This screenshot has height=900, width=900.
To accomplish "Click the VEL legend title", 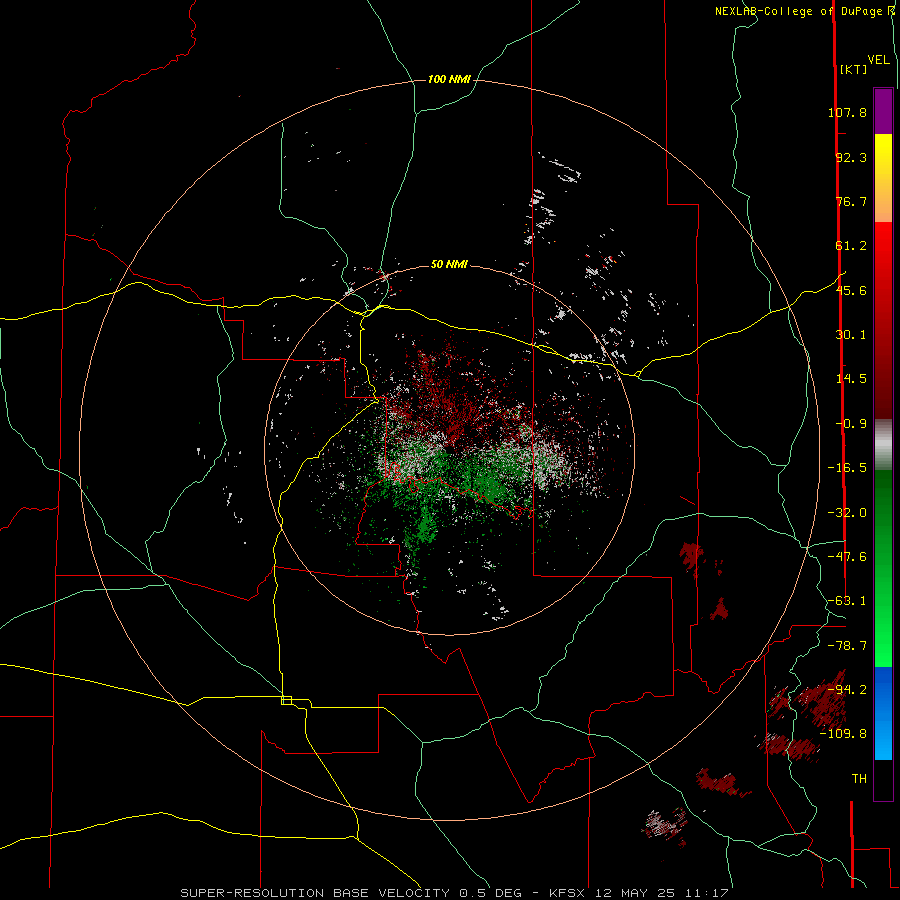I will point(878,60).
